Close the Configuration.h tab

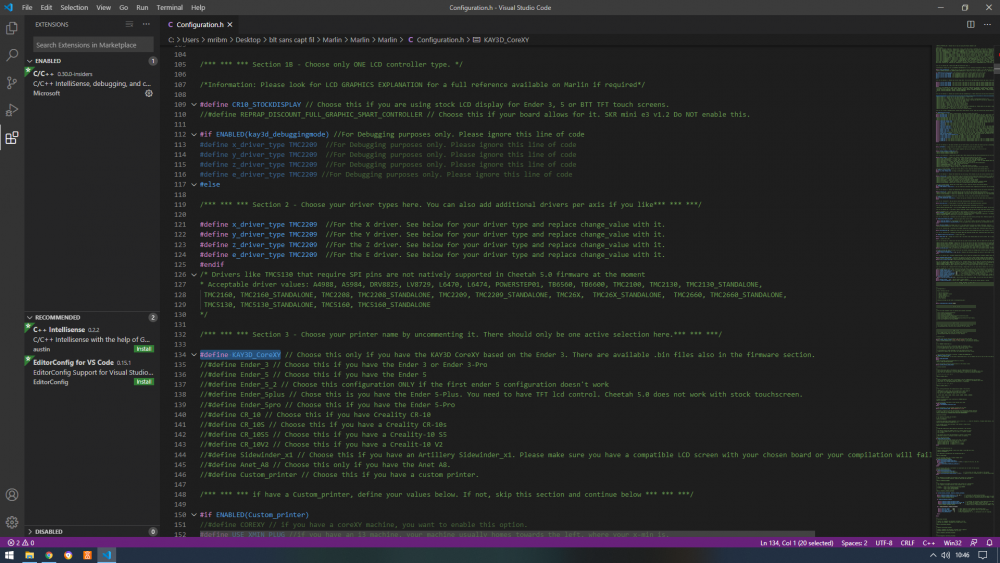pos(230,24)
